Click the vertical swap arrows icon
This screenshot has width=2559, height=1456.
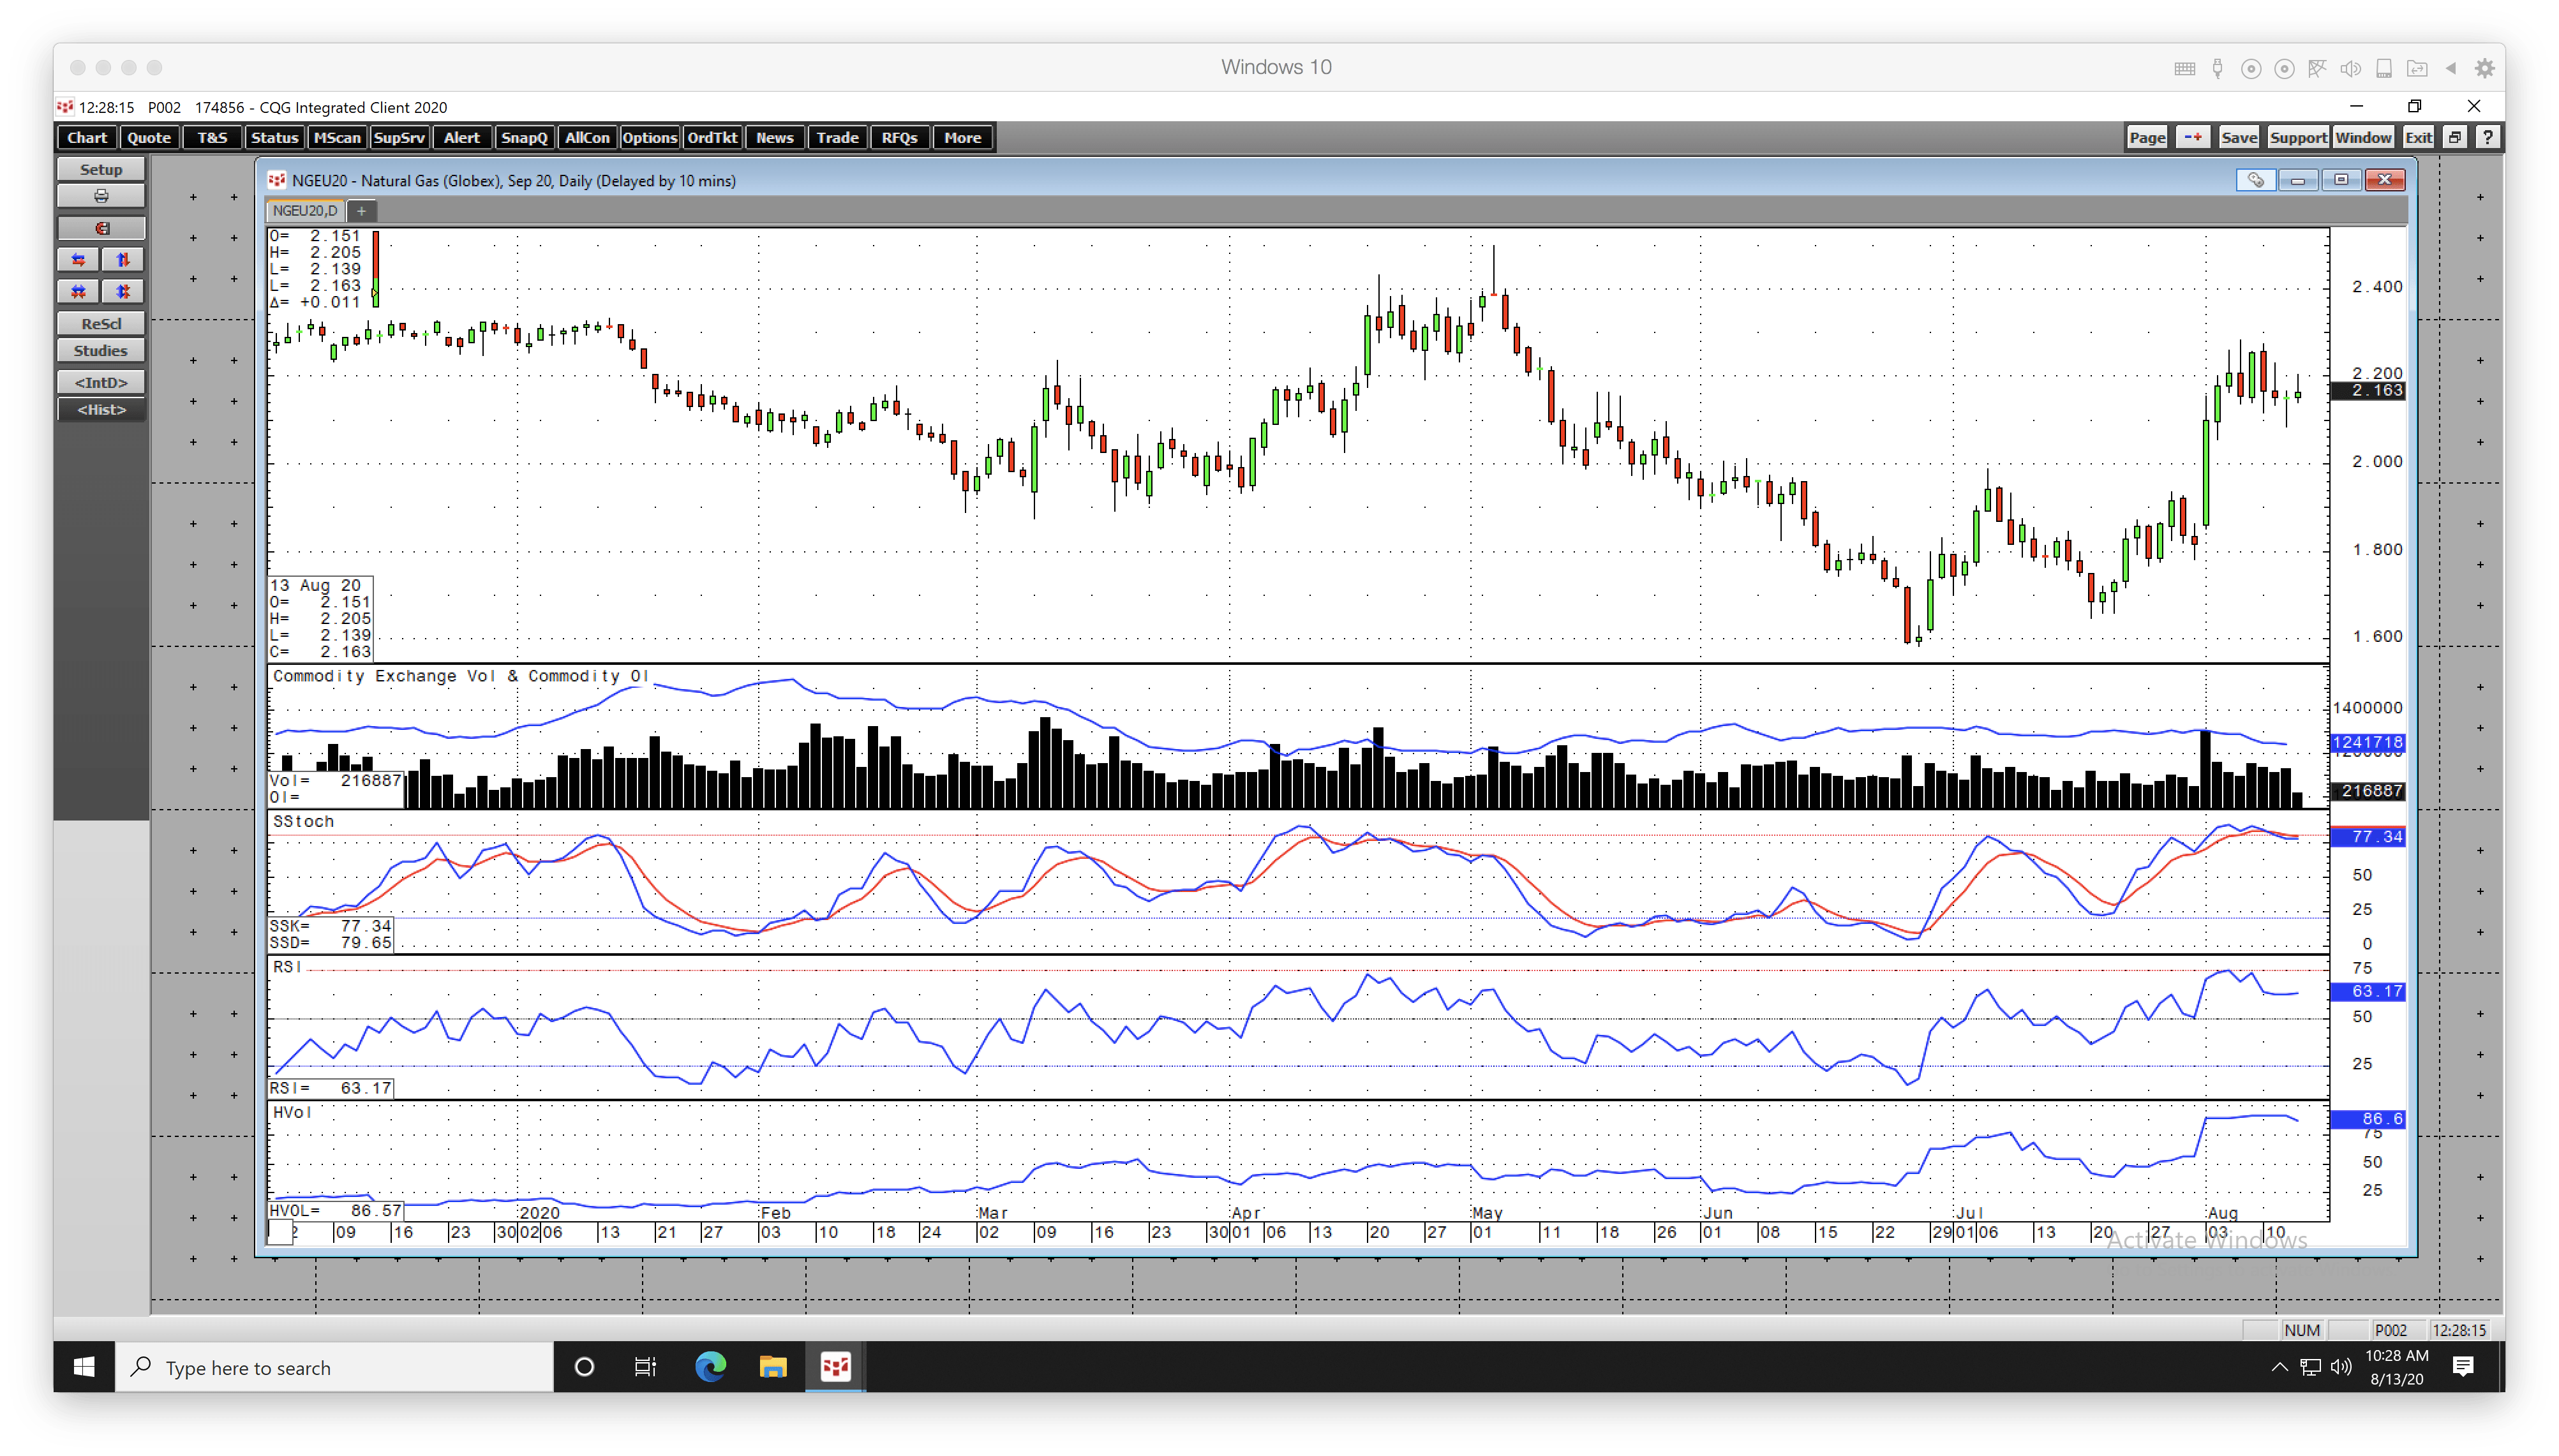pyautogui.click(x=123, y=260)
